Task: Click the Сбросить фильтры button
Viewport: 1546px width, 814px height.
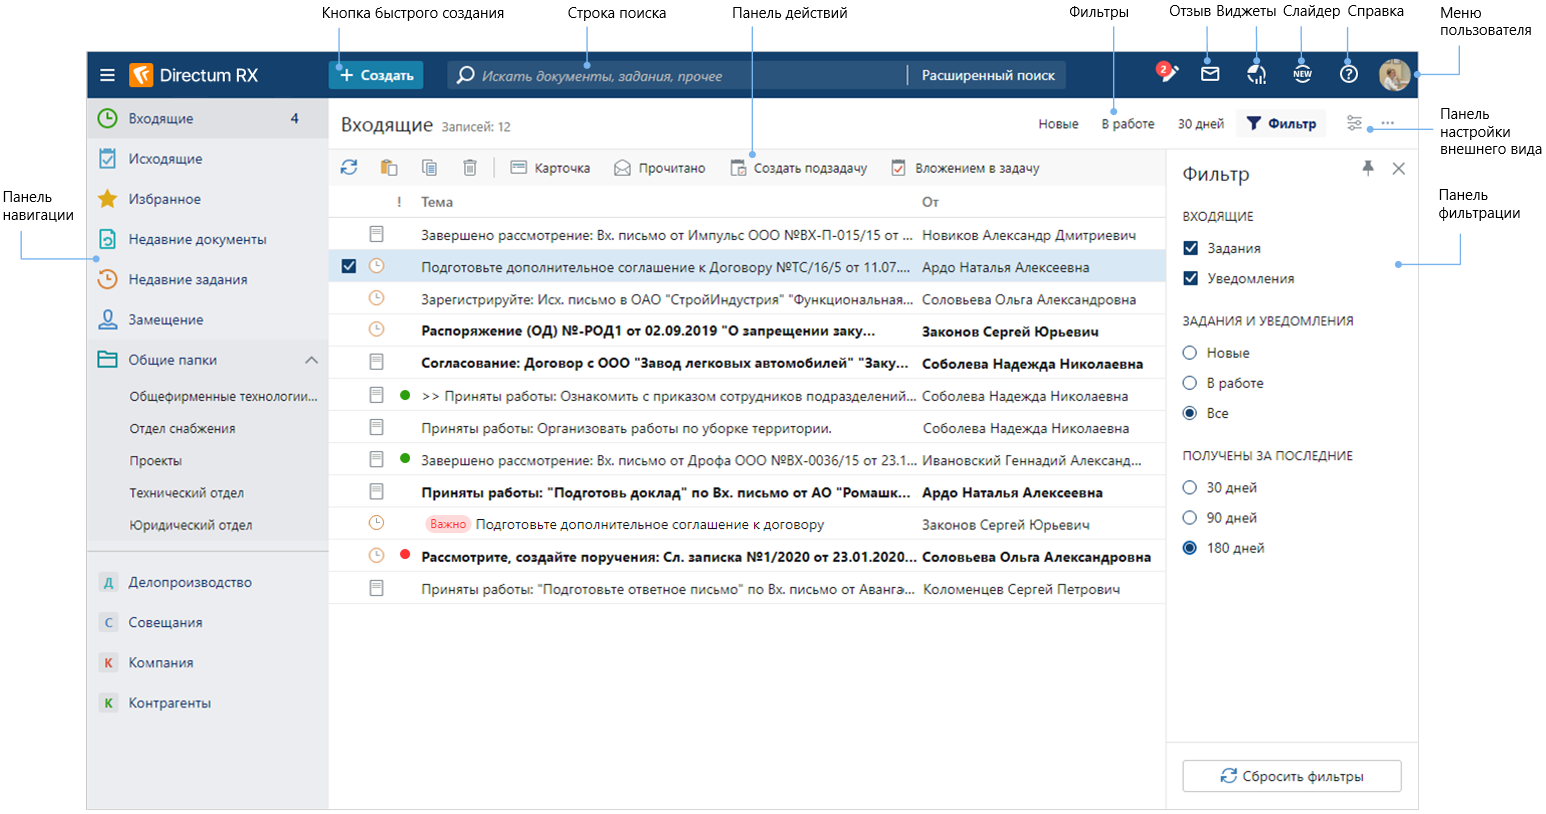Action: (1291, 776)
